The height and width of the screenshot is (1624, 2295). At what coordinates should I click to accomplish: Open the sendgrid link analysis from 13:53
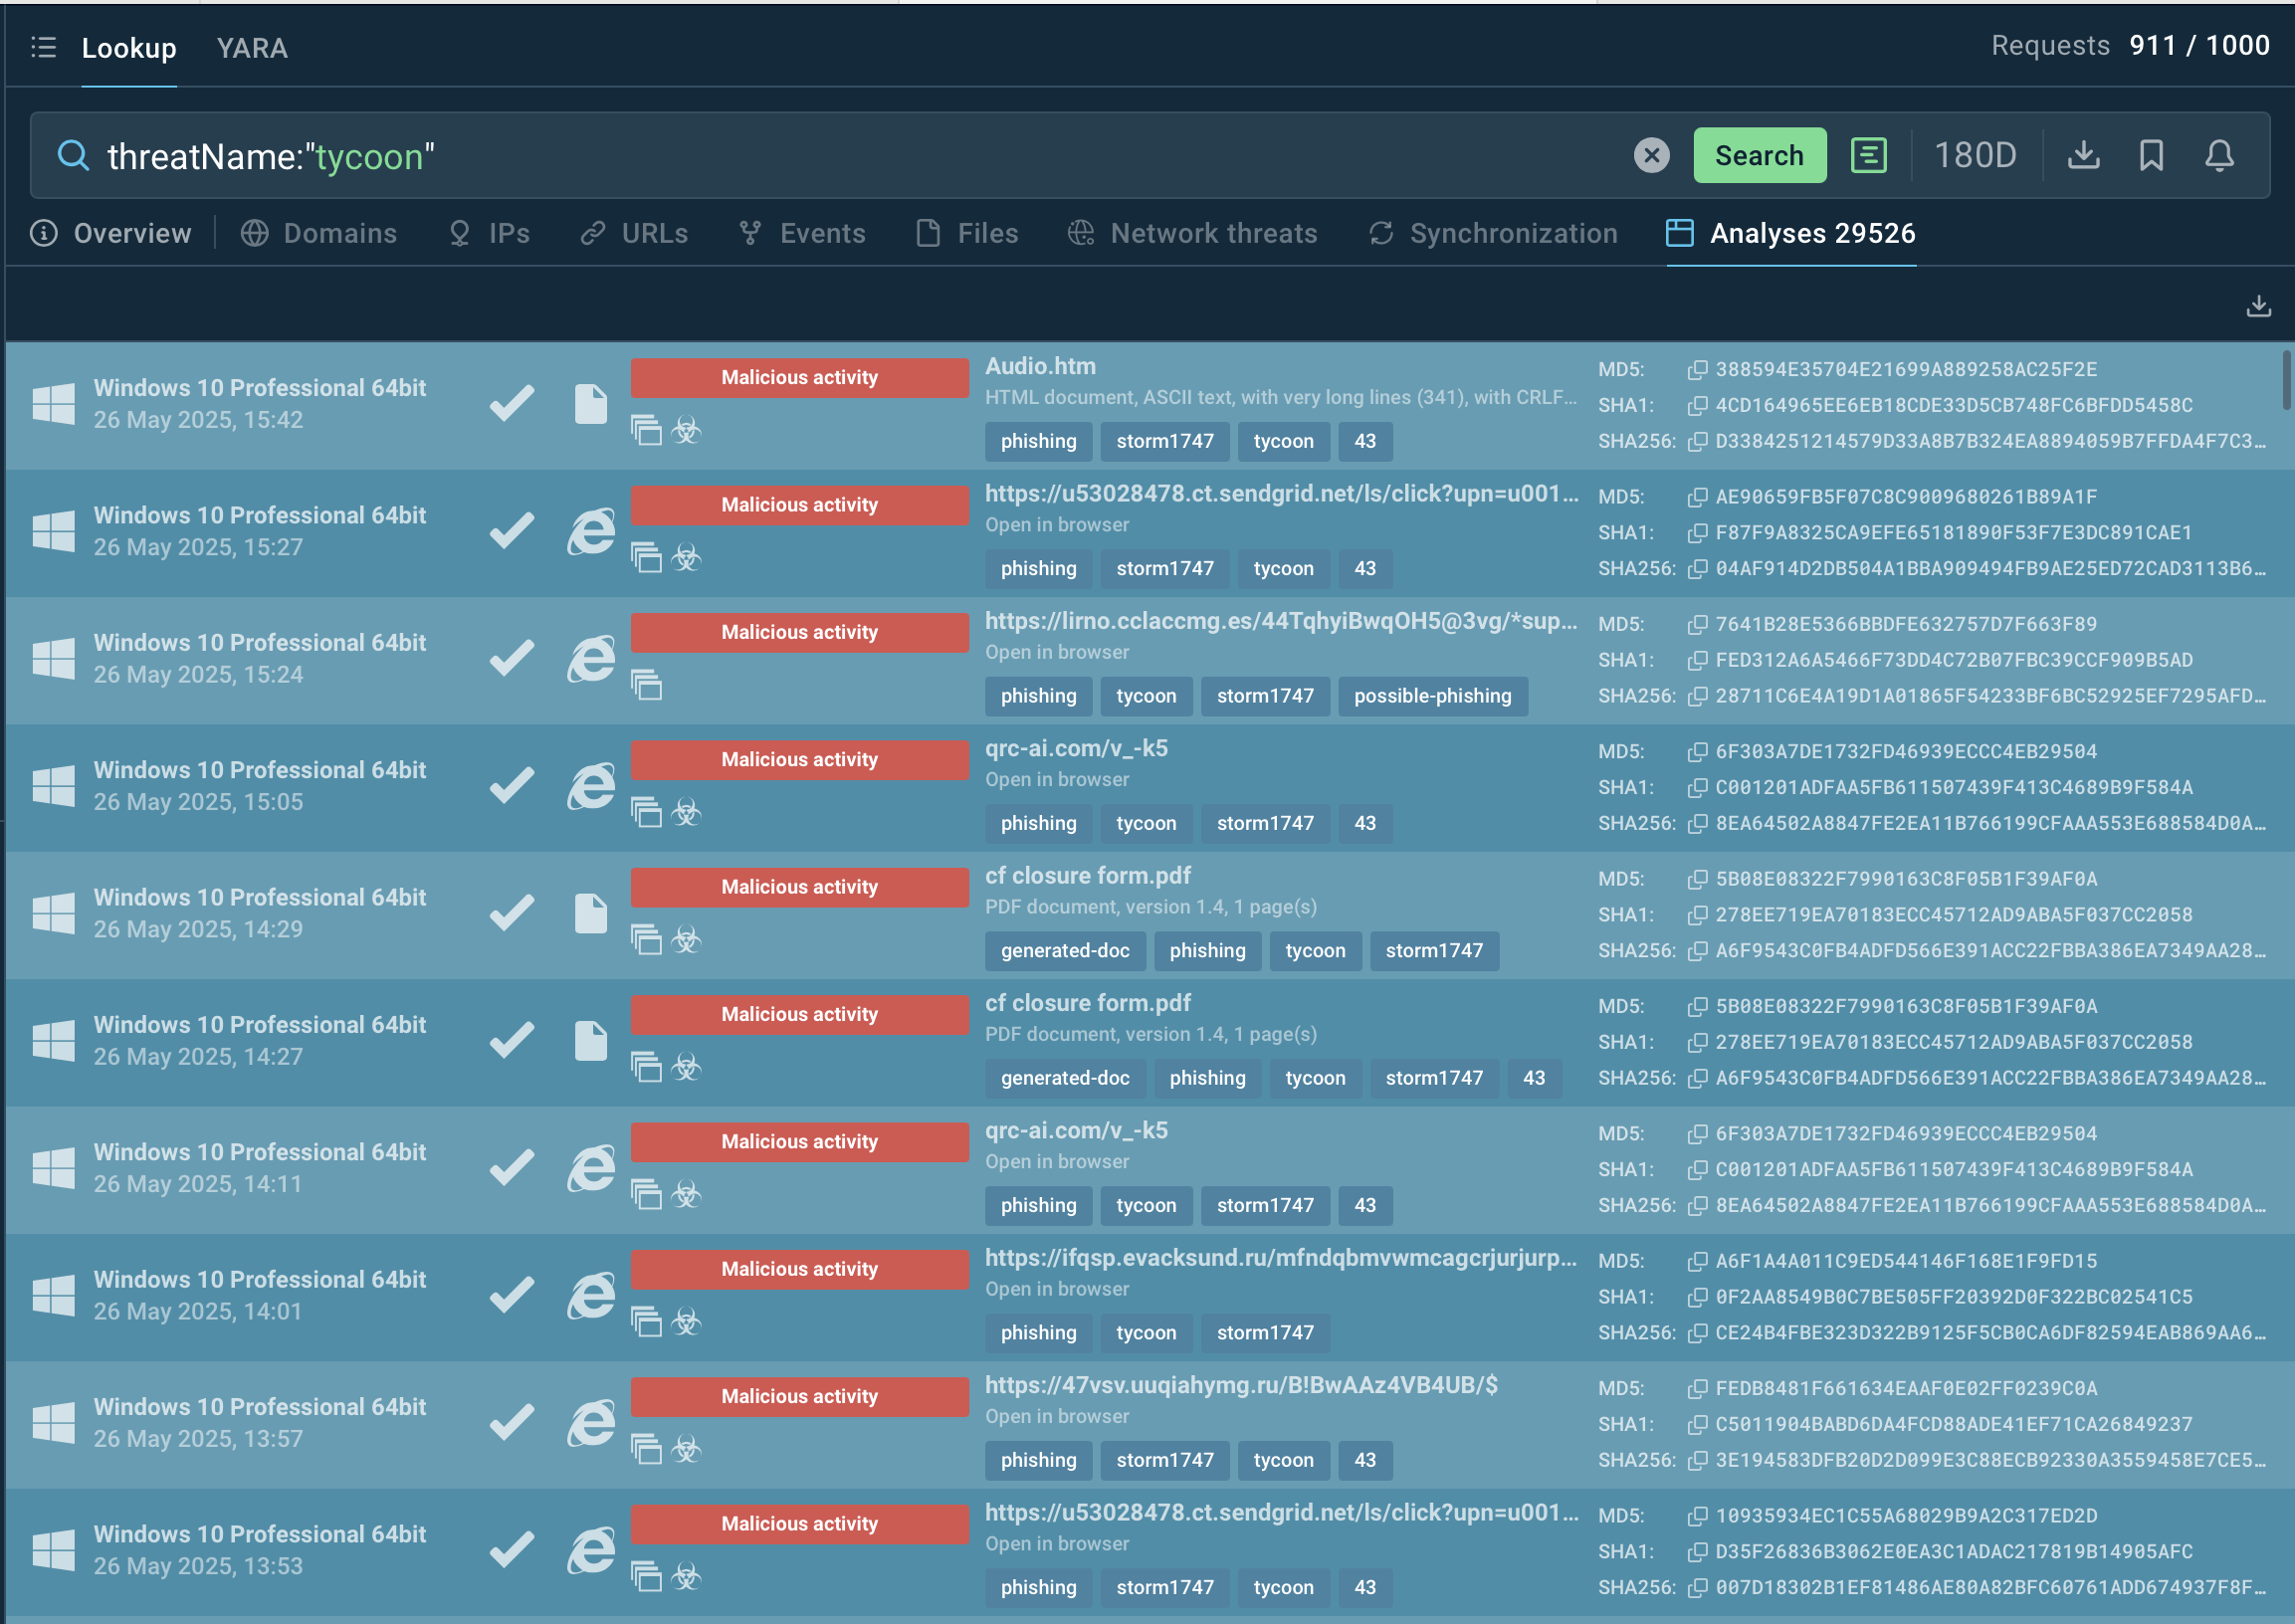(1281, 1513)
